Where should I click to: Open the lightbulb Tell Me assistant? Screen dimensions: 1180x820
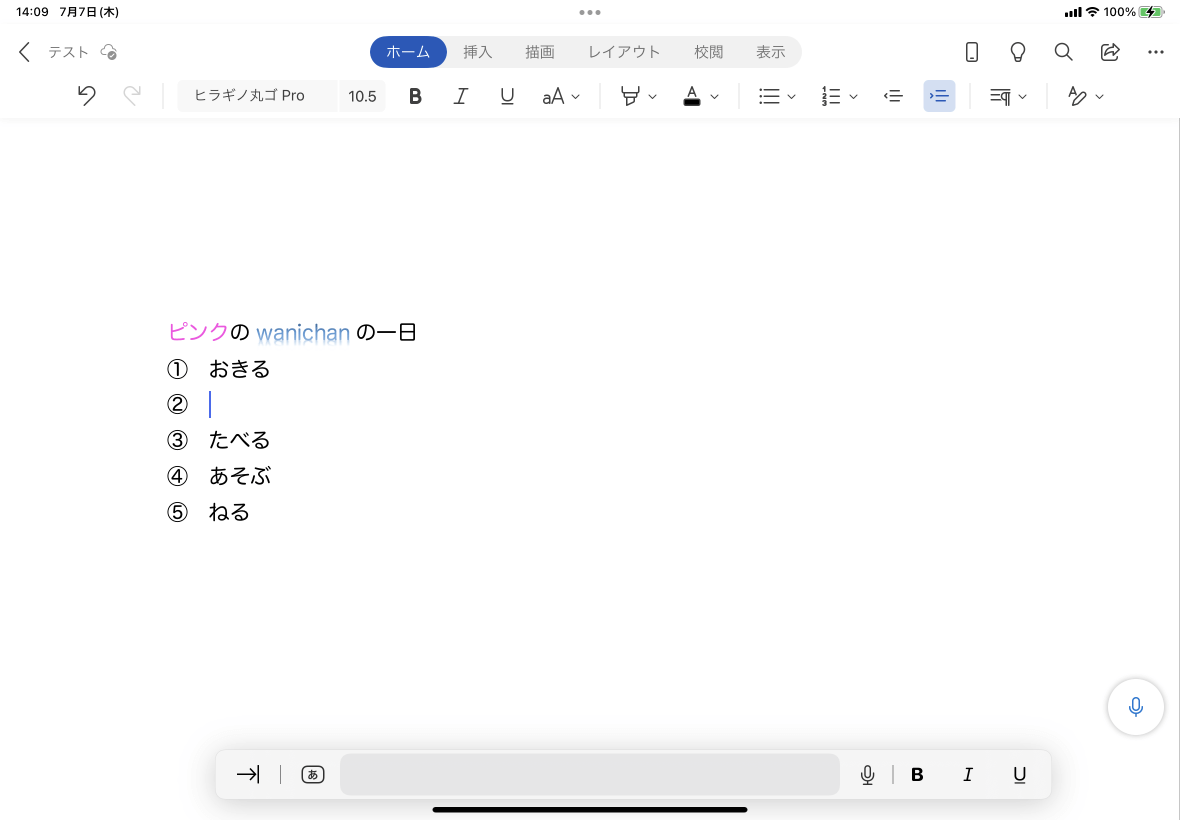pyautogui.click(x=1017, y=52)
